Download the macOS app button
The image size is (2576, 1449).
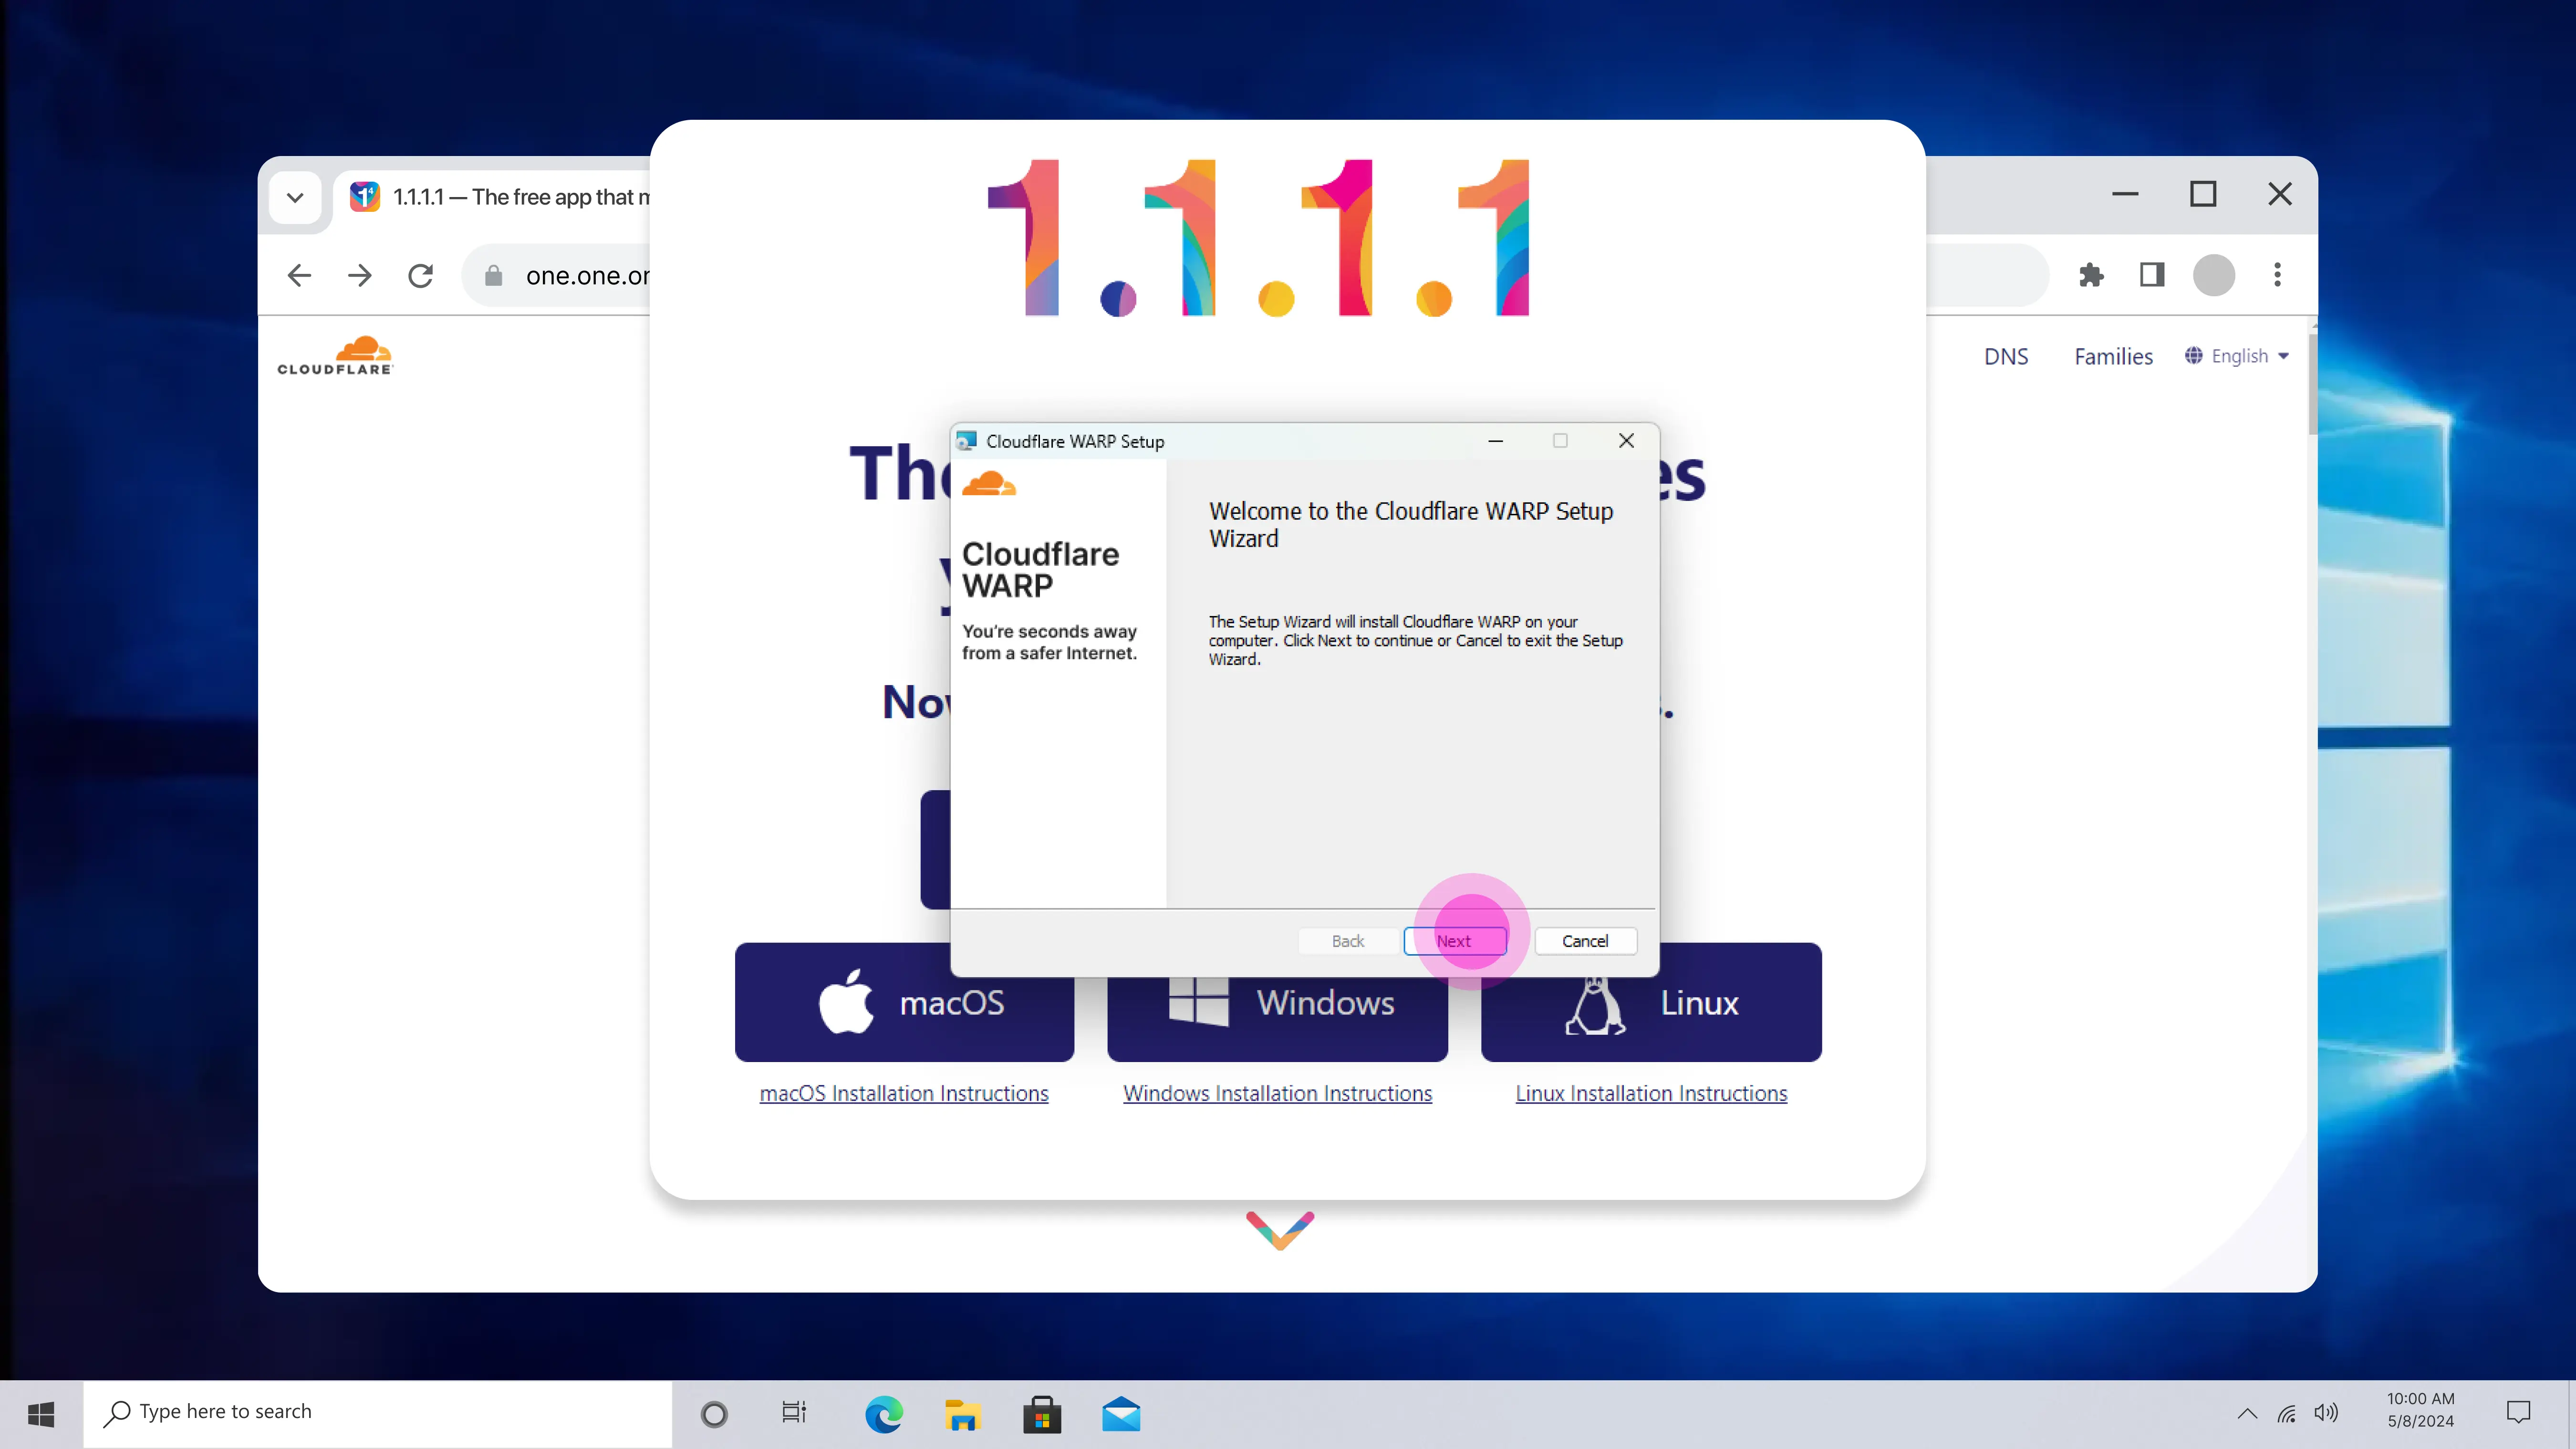pyautogui.click(x=904, y=1002)
